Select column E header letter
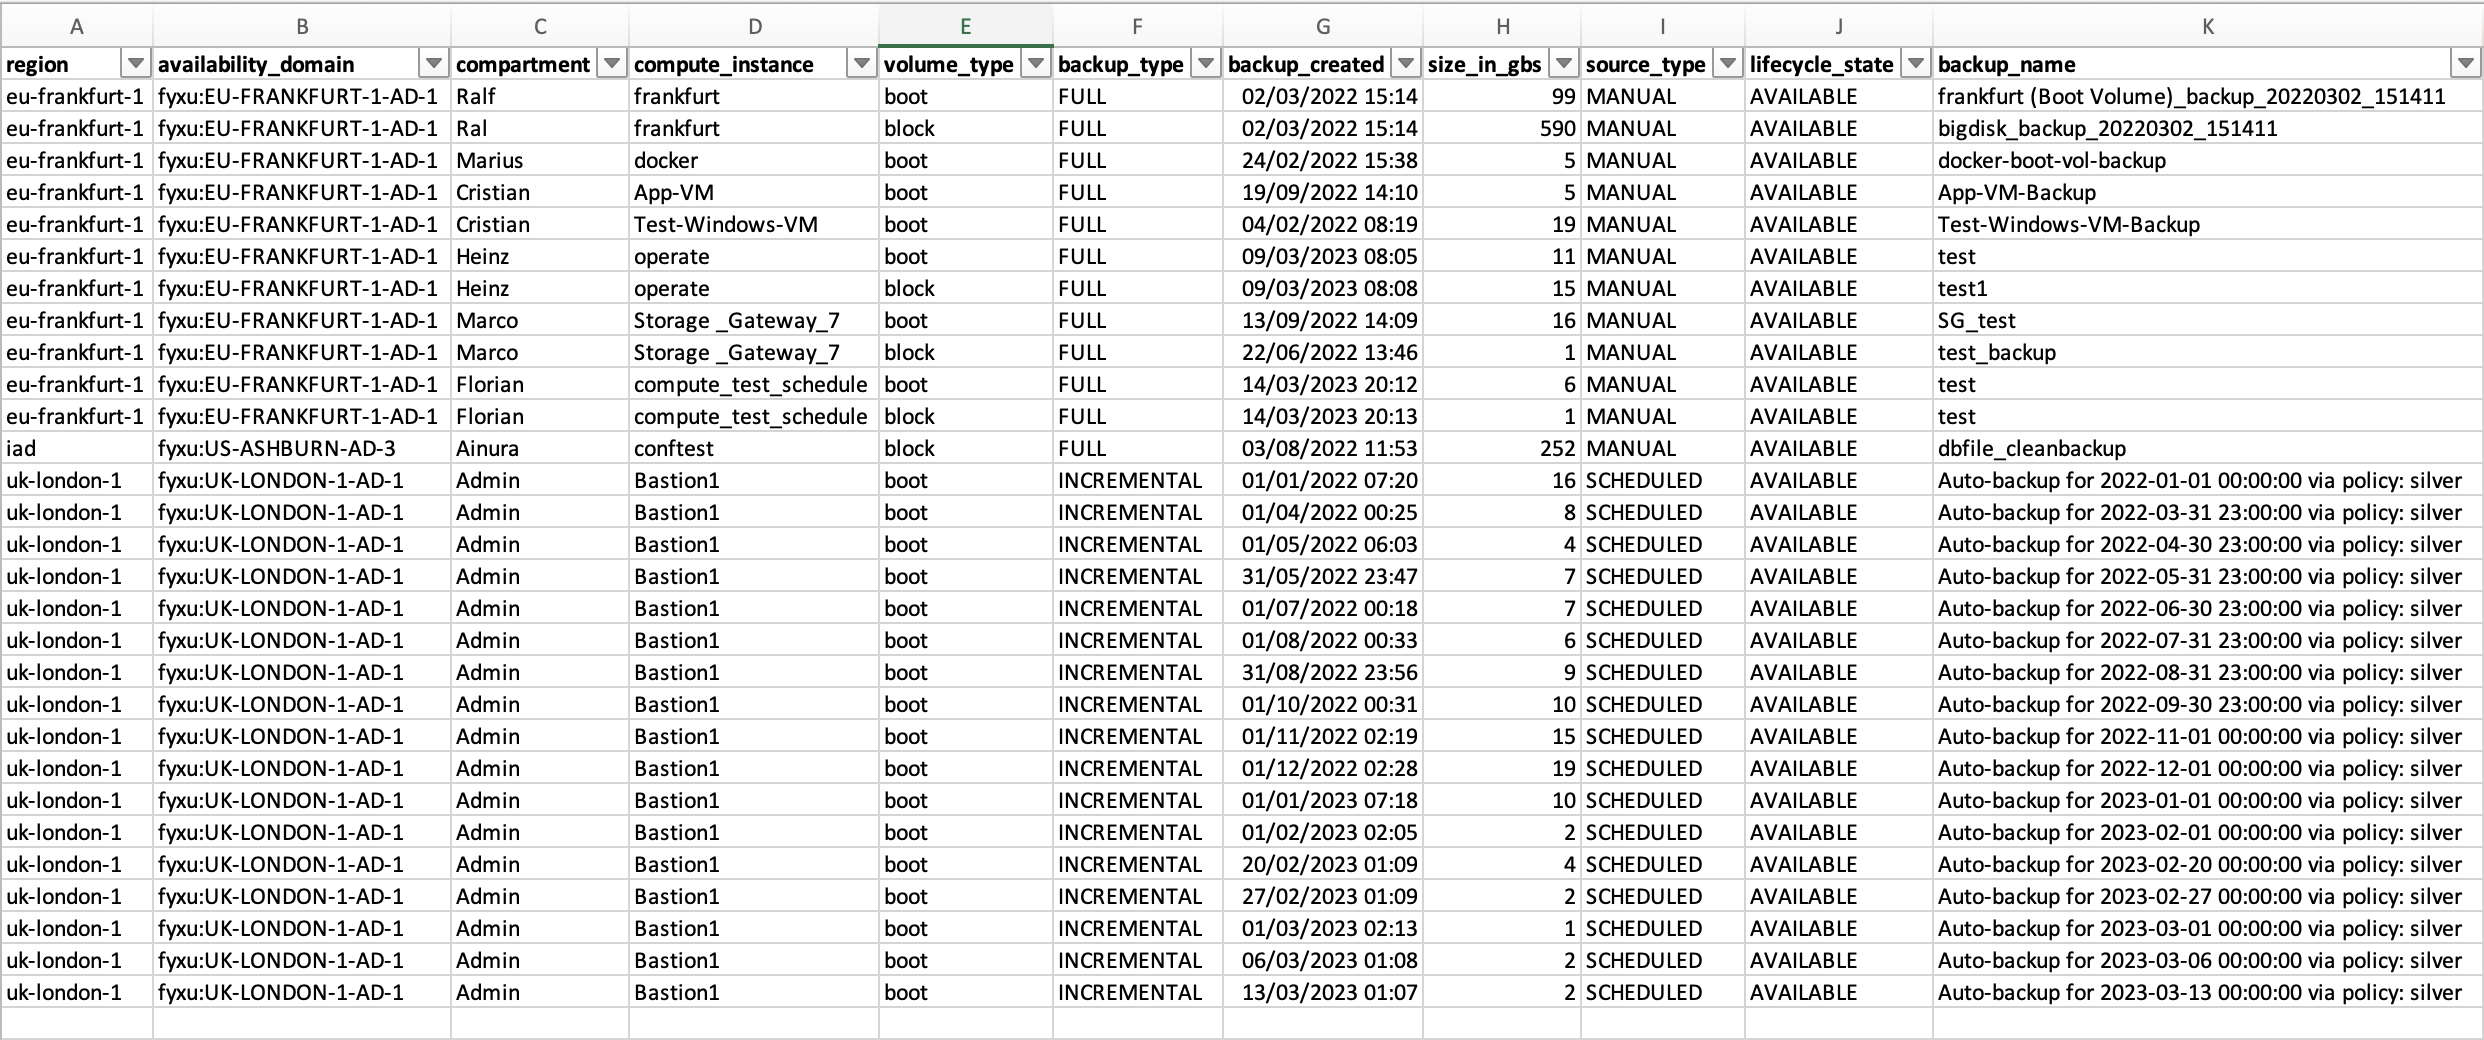Image resolution: width=2484 pixels, height=1040 pixels. coord(965,27)
